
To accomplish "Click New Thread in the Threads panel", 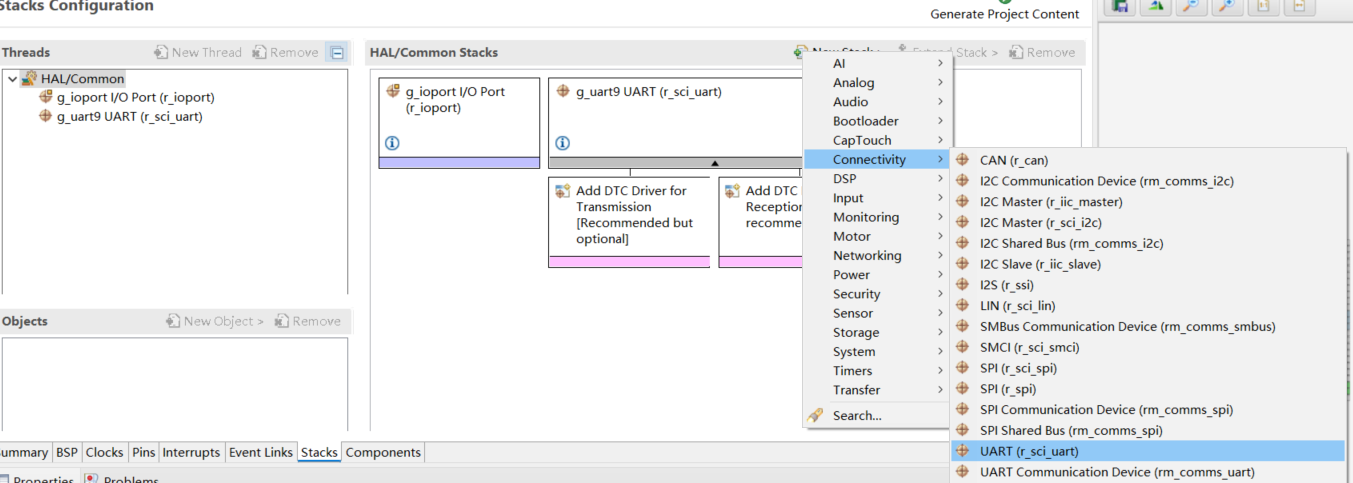I will tap(198, 53).
